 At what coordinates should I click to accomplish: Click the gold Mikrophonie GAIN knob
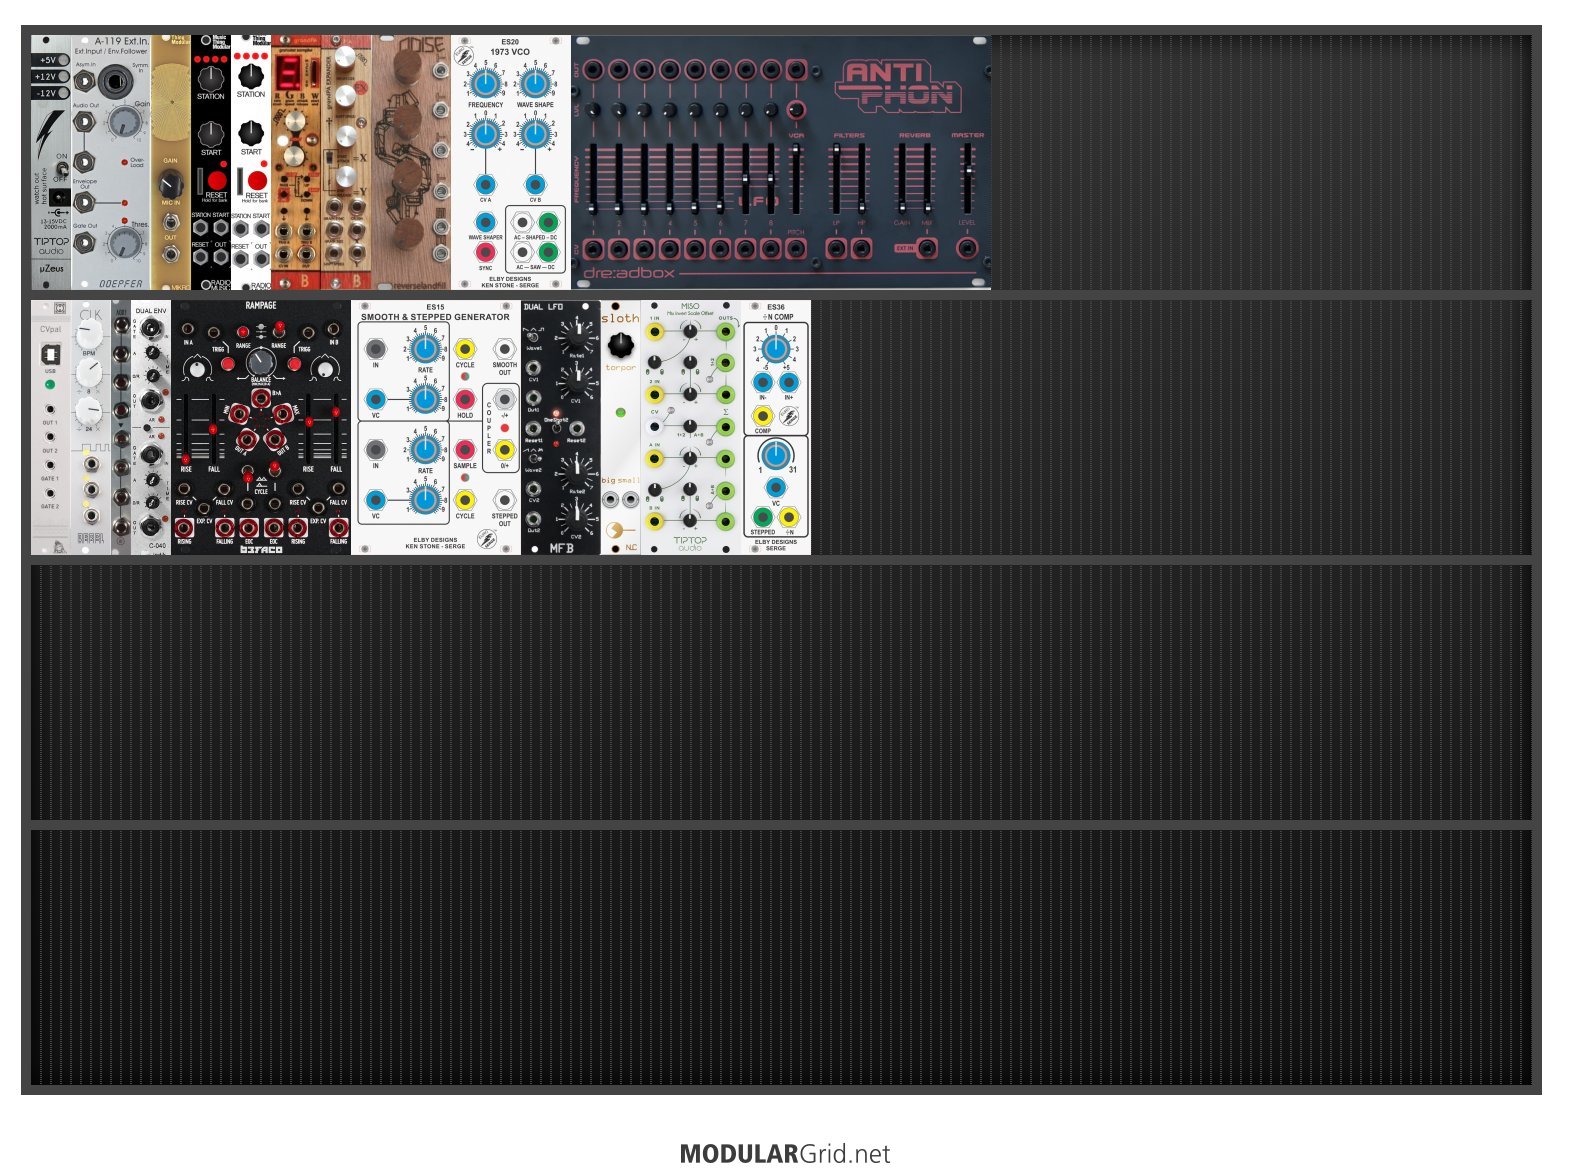[171, 183]
